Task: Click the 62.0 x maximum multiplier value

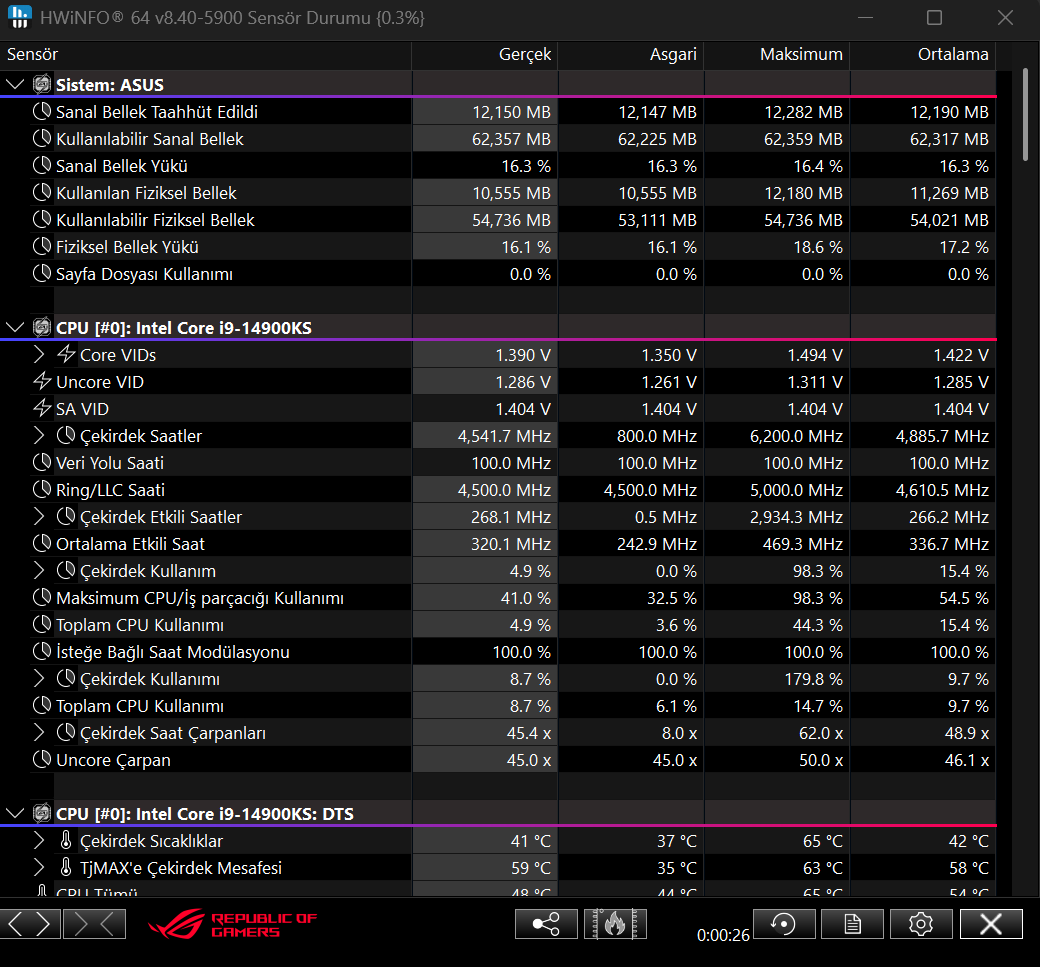Action: point(820,733)
